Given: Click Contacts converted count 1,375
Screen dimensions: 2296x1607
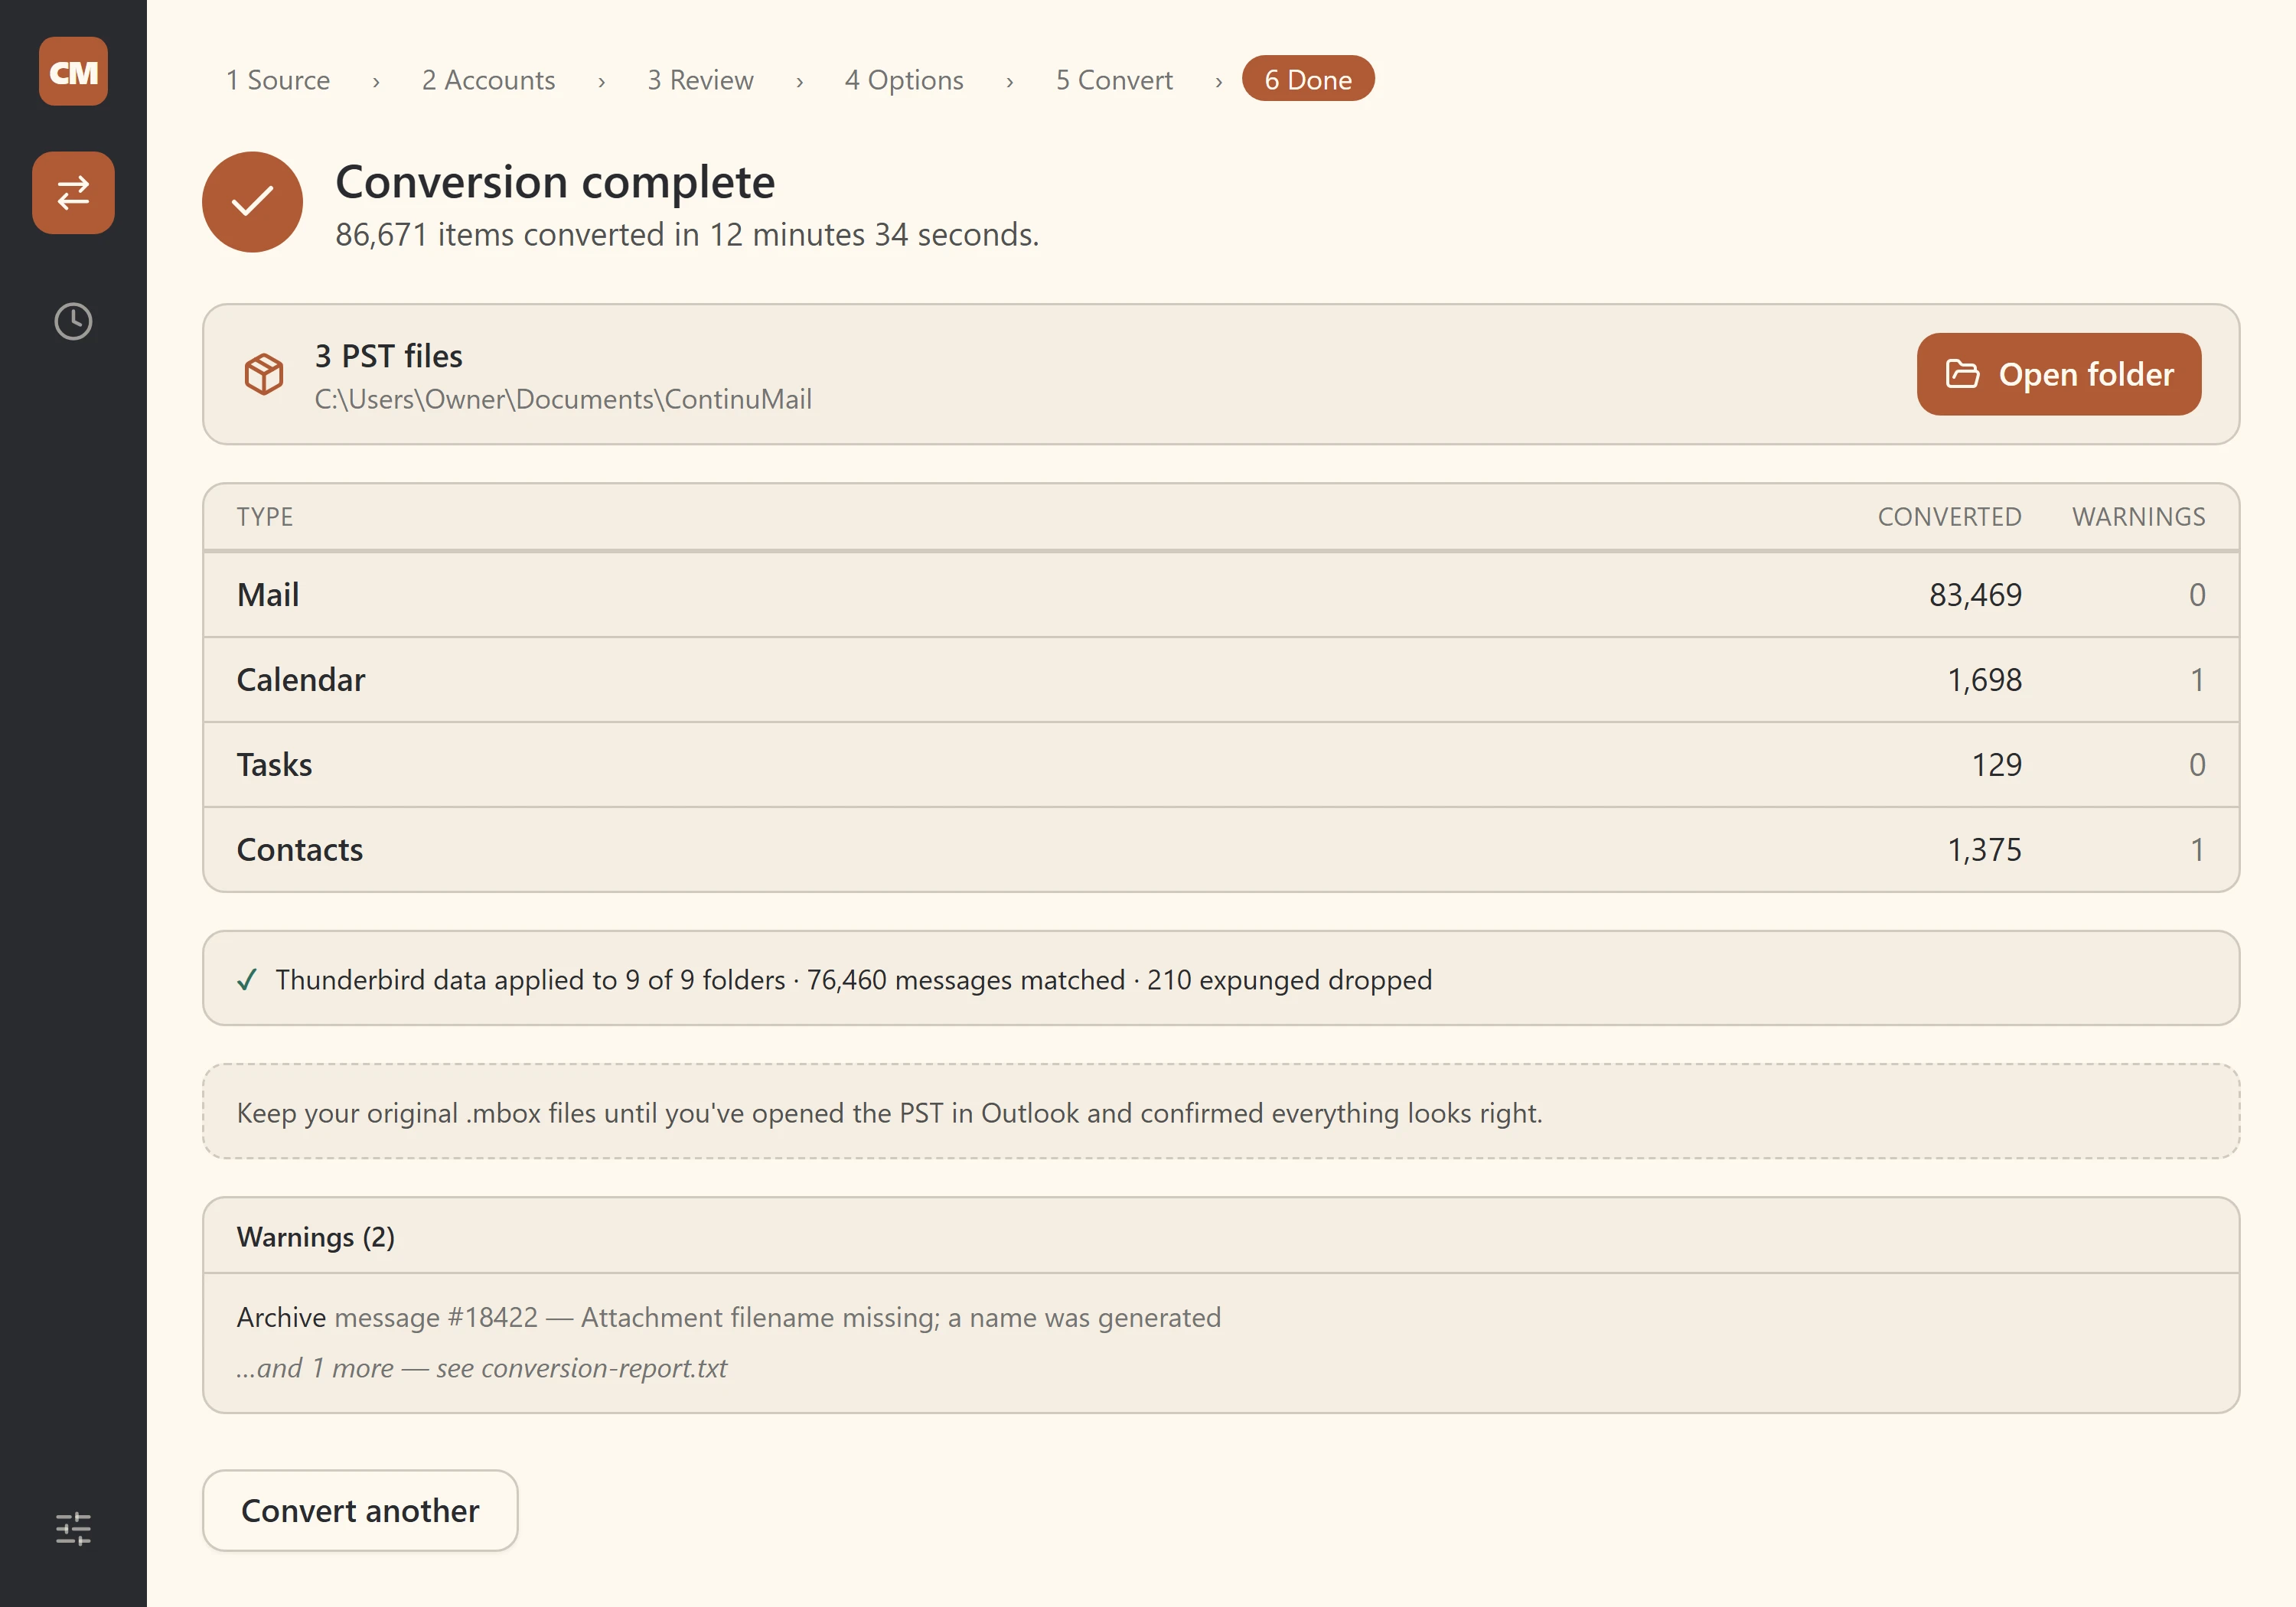Looking at the screenshot, I should [x=1984, y=850].
